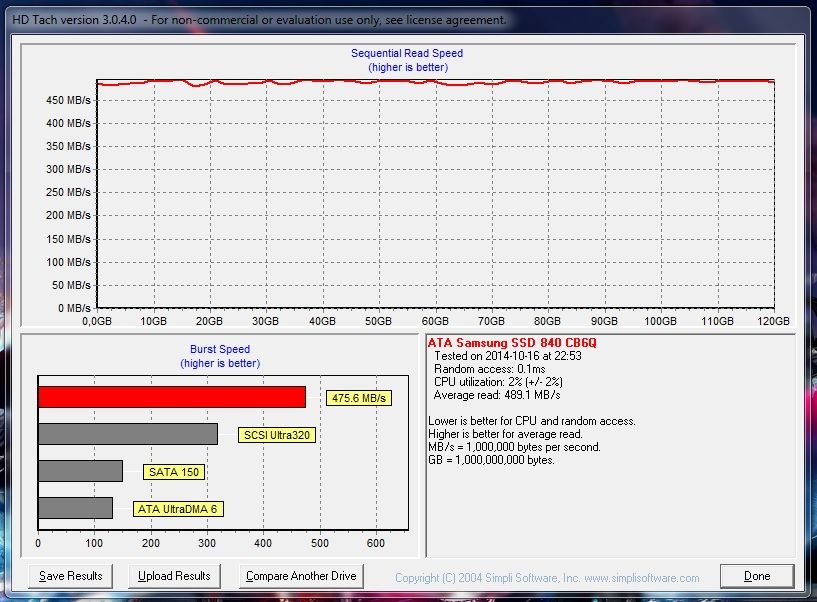
Task: Click the 120GB axis label
Action: pos(773,321)
